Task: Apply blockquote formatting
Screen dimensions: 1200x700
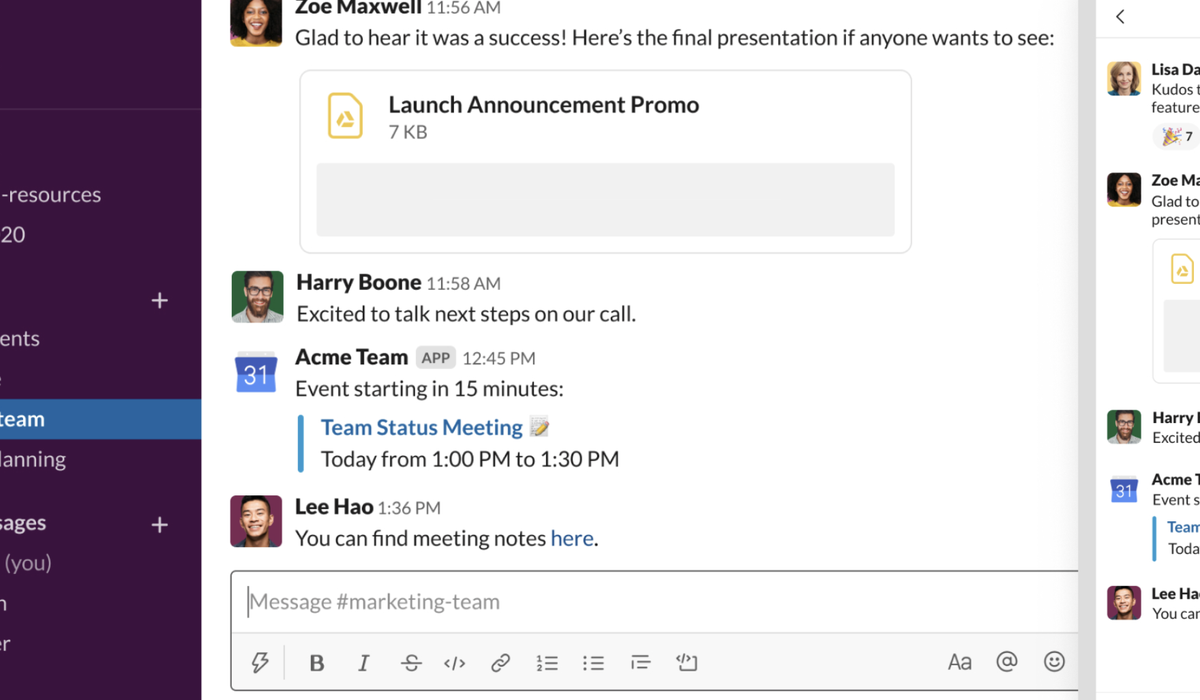Action: 641,662
